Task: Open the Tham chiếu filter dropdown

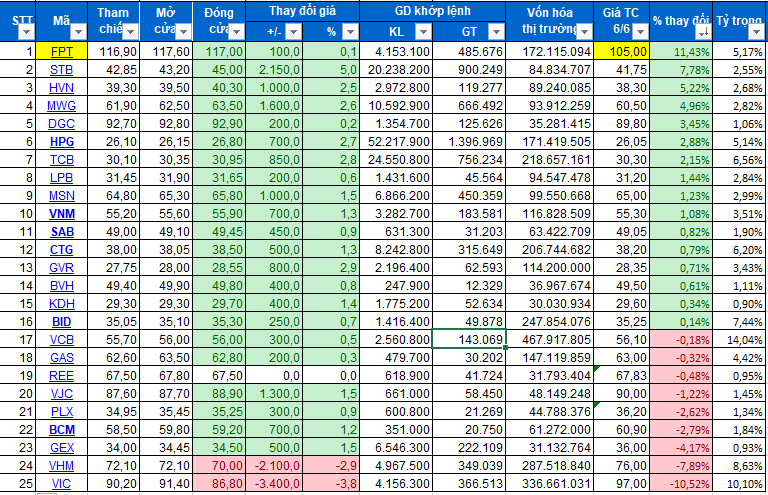Action: 130,32
